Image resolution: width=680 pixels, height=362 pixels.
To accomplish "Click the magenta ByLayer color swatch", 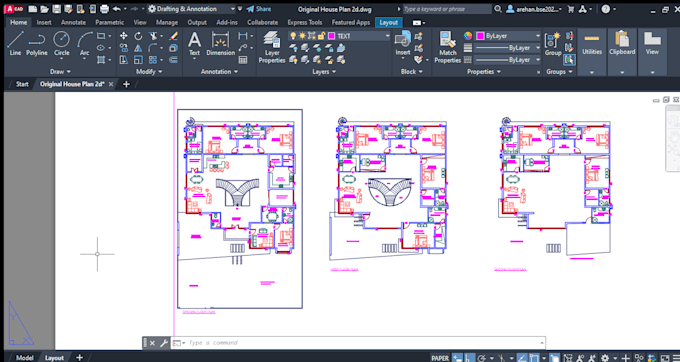I will click(480, 36).
